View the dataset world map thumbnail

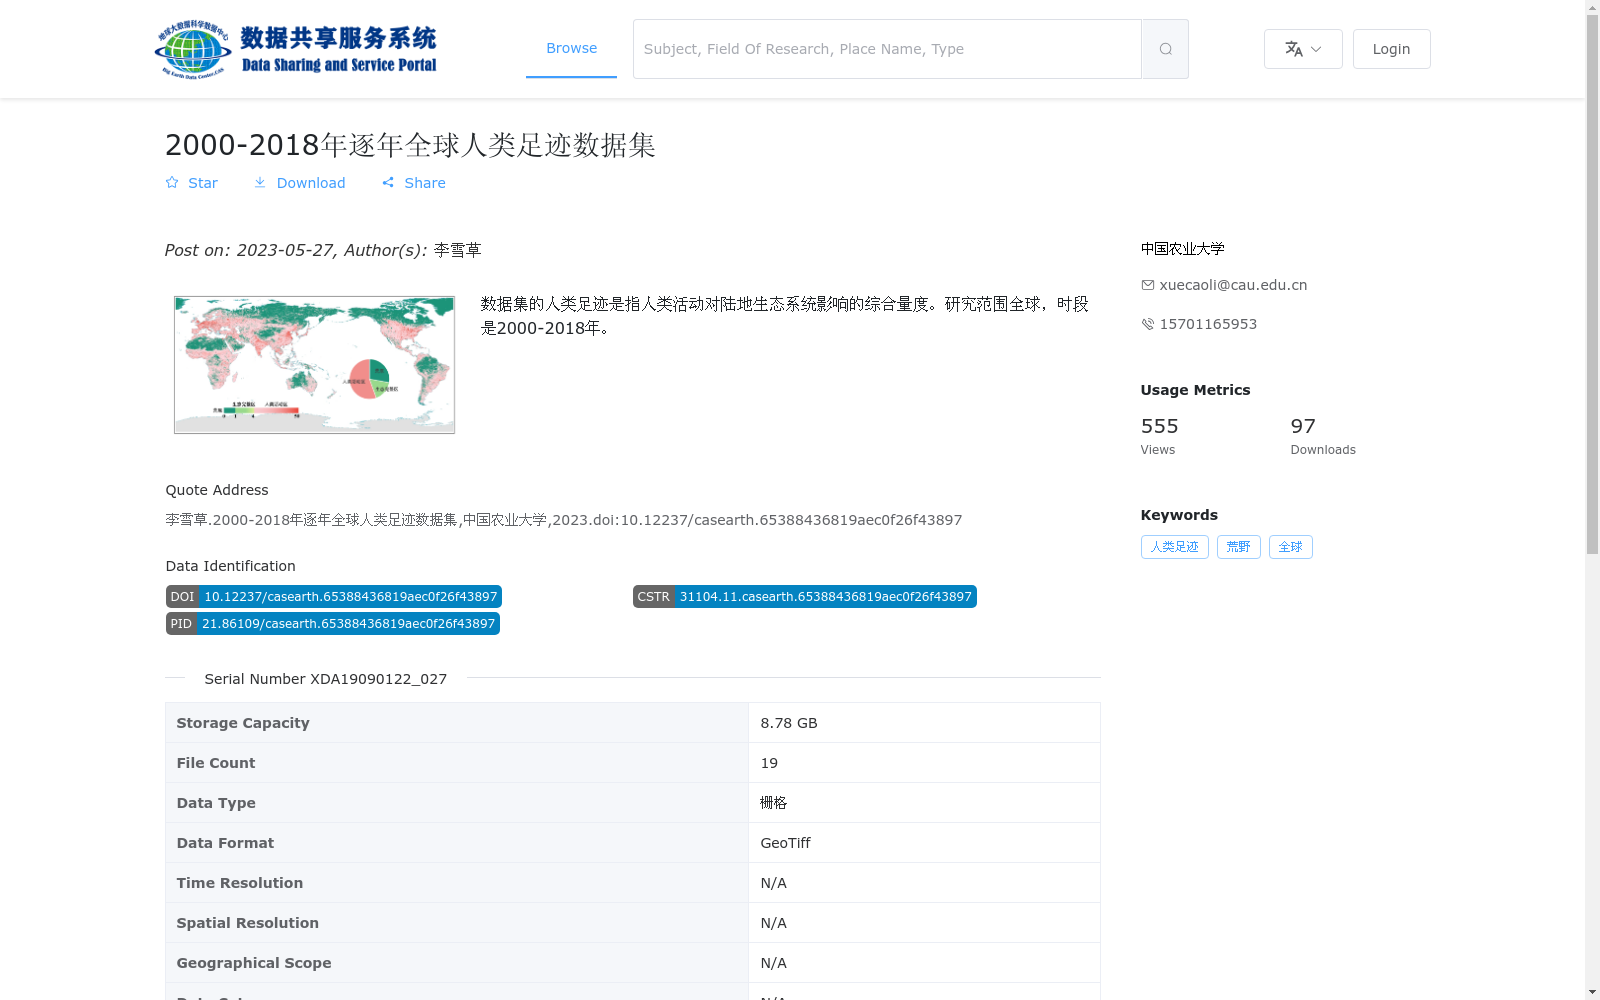pyautogui.click(x=313, y=364)
